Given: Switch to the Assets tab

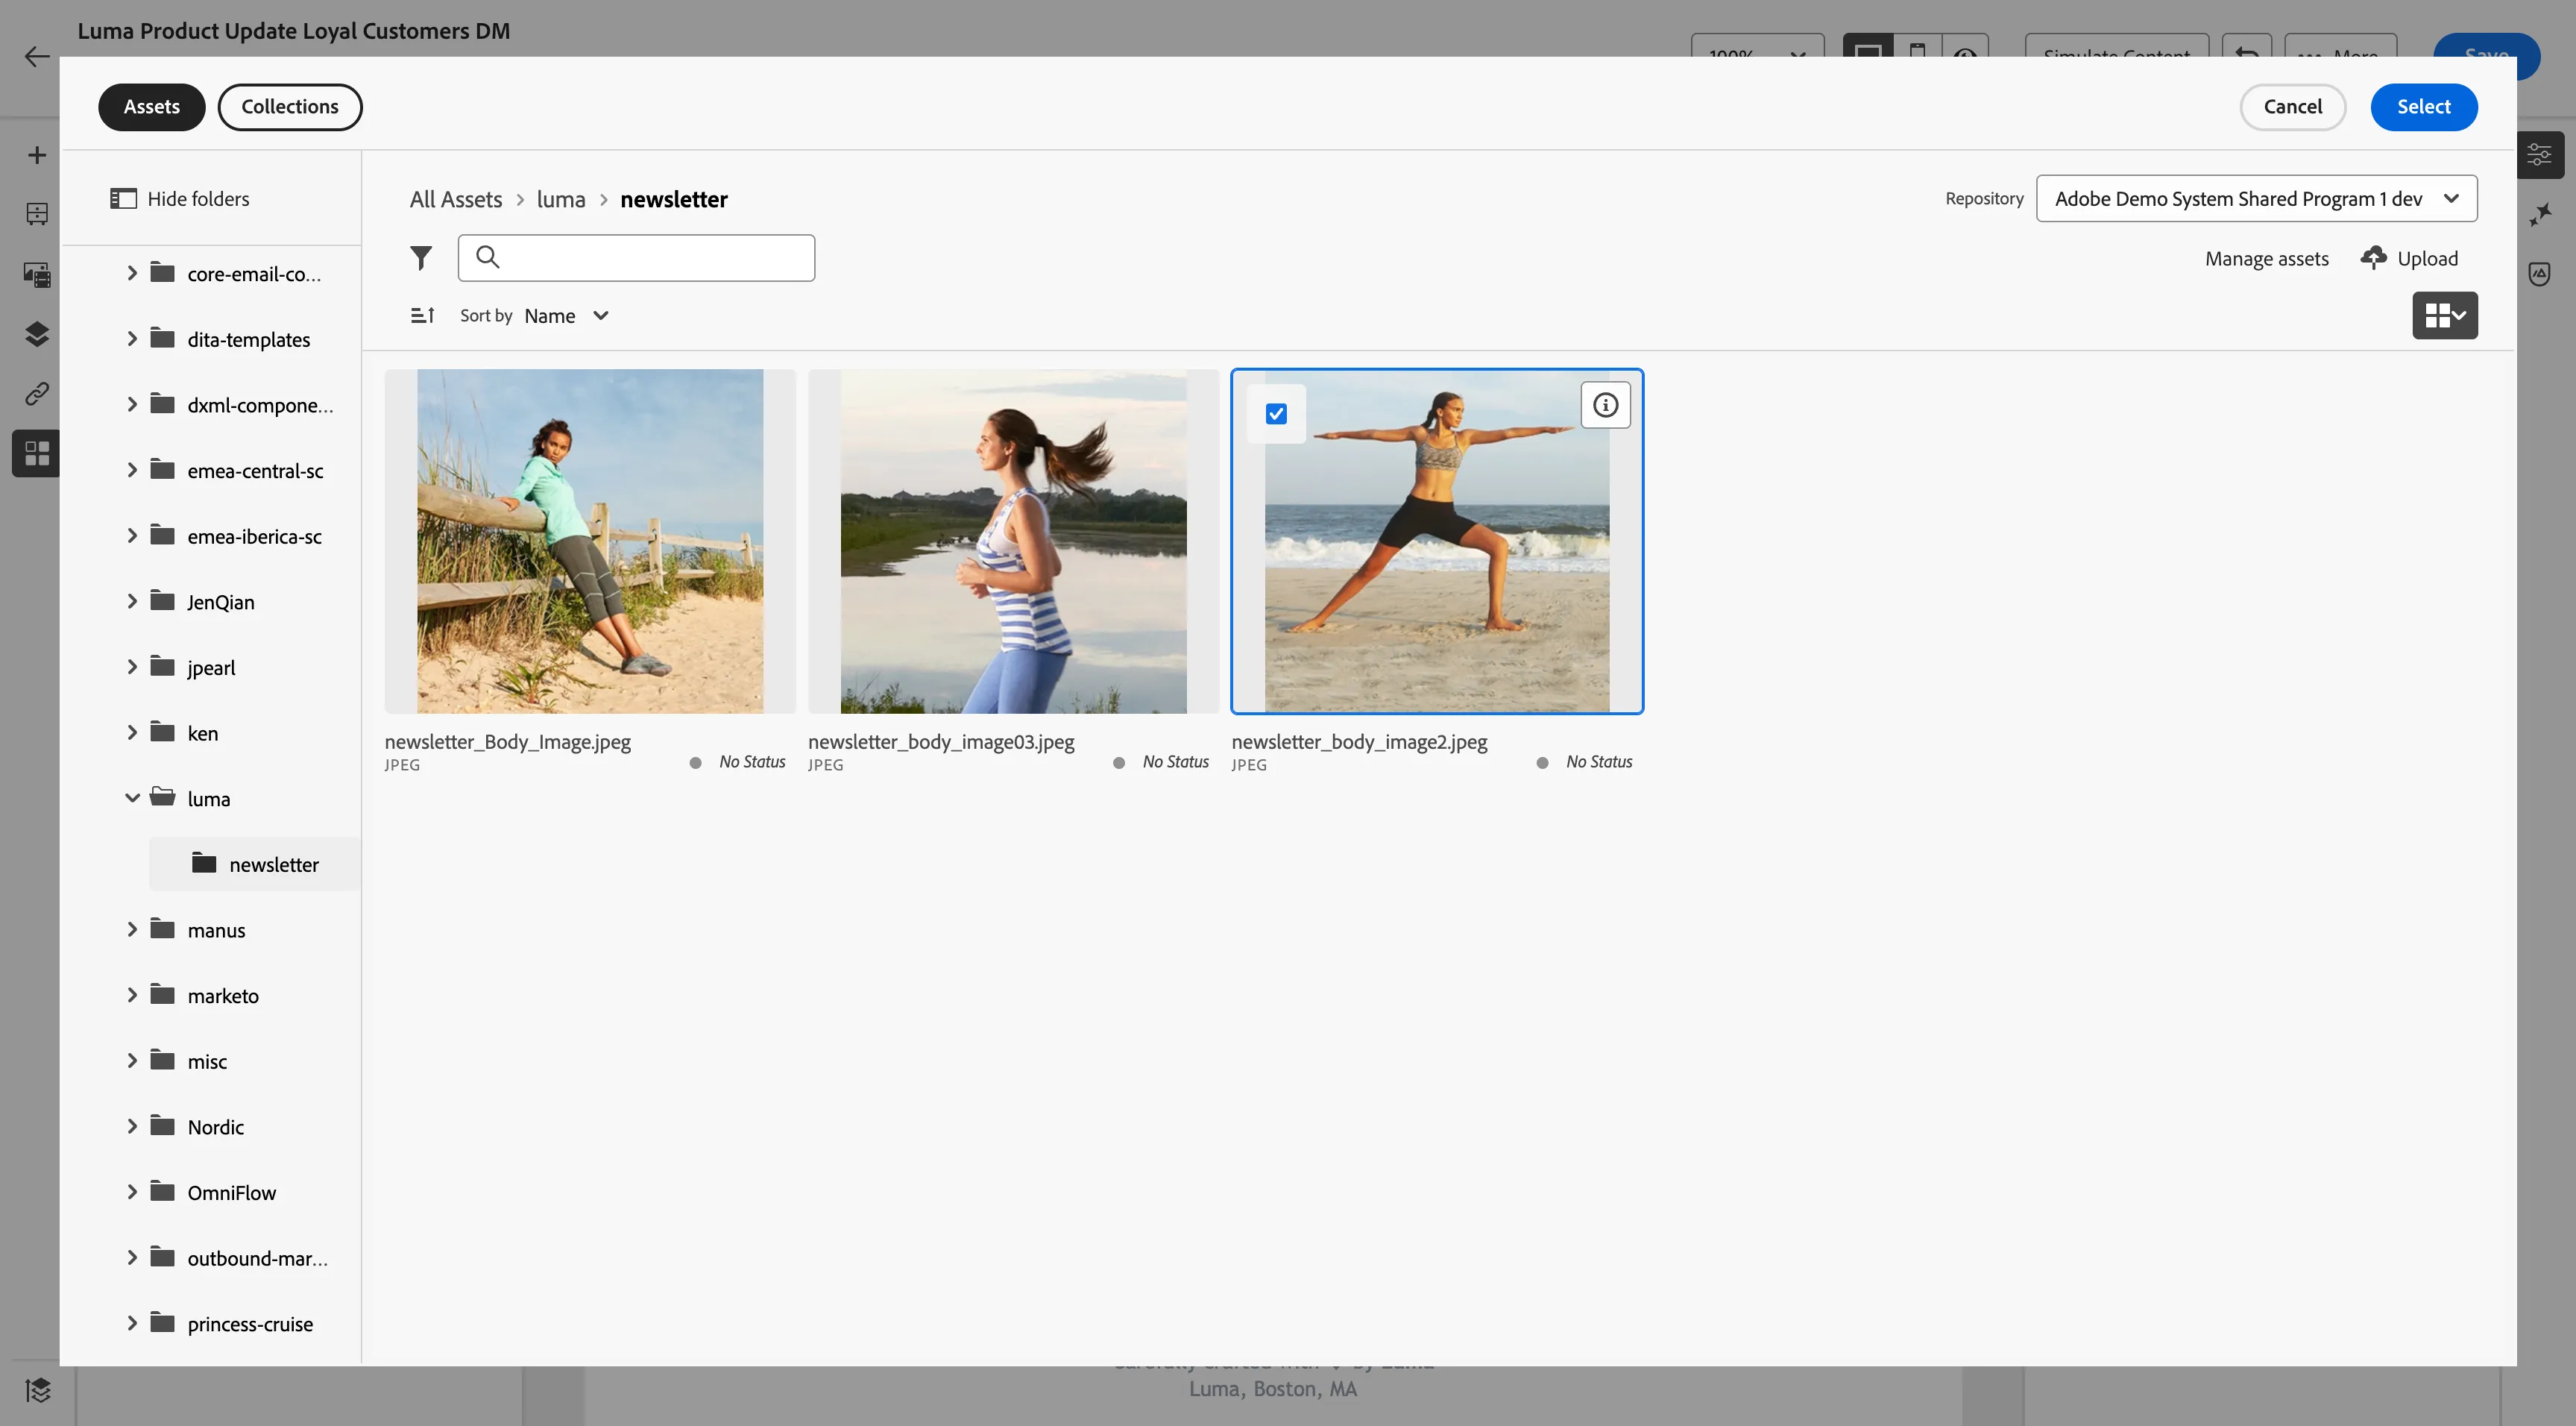Looking at the screenshot, I should point(152,107).
